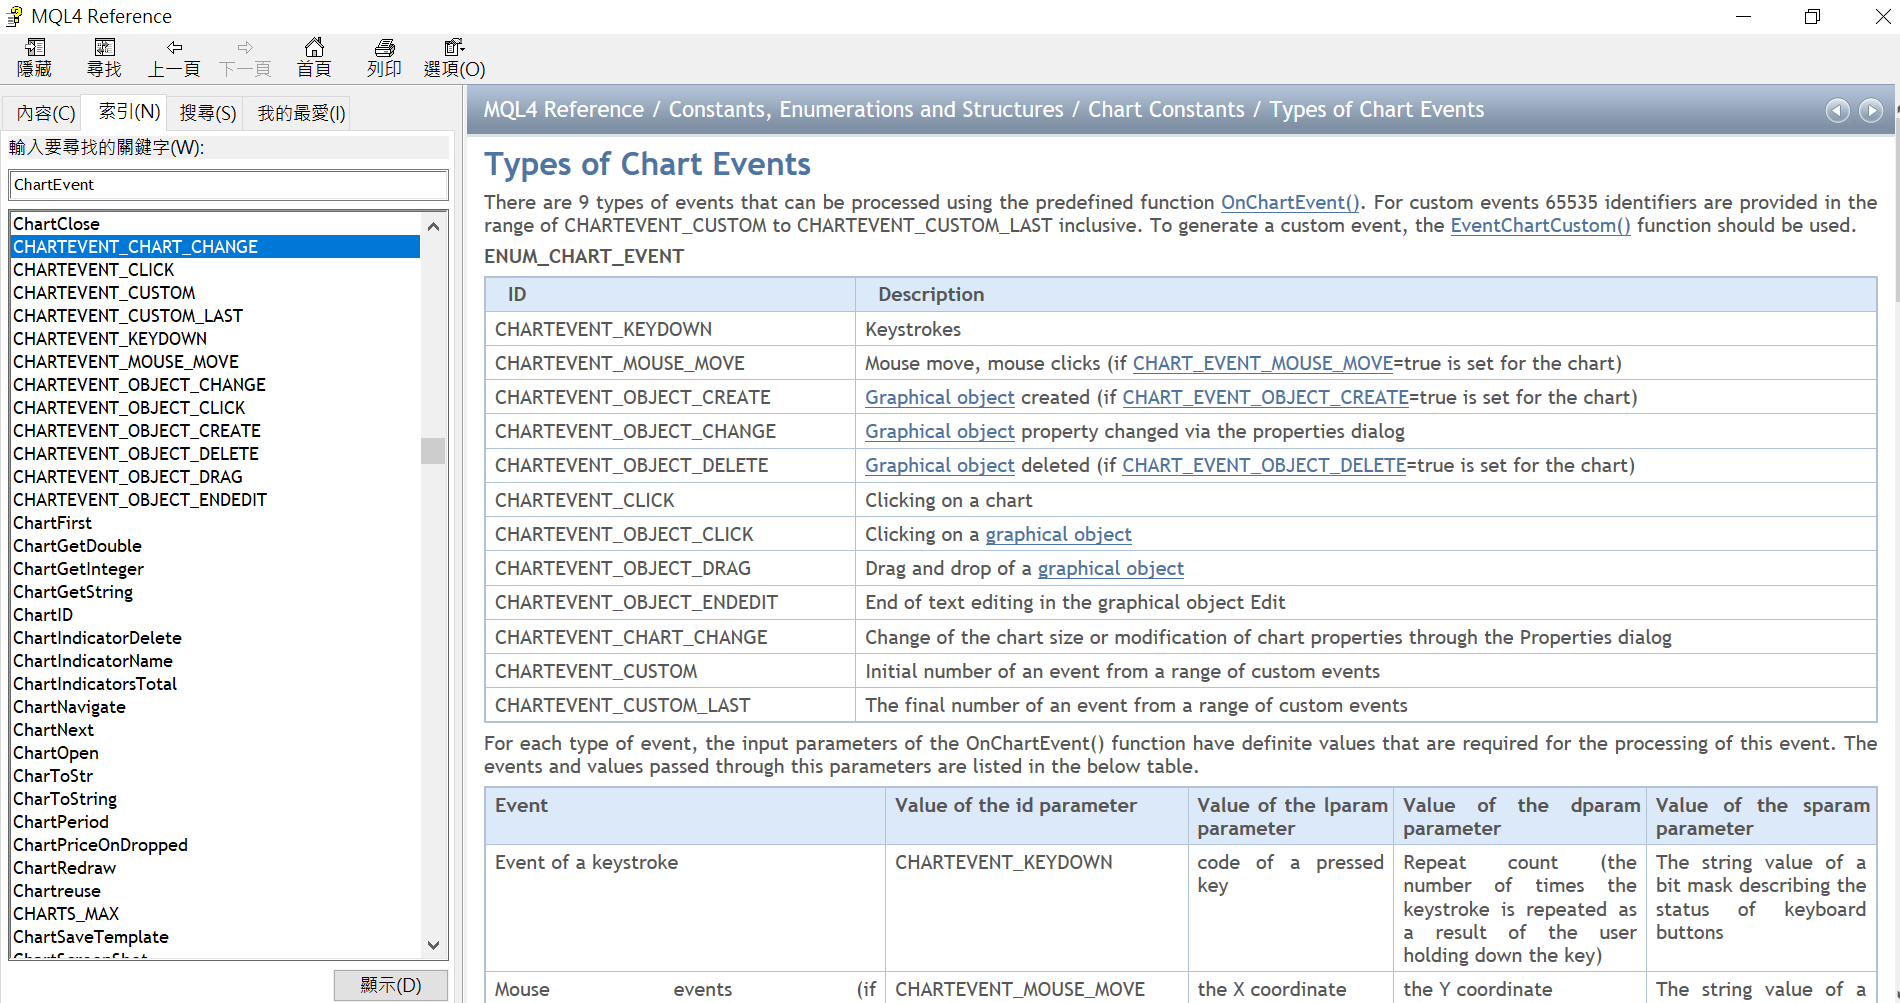Select CHARTEVENT_MOUSE_MOVE in the index list
The width and height of the screenshot is (1900, 1003).
[x=215, y=362]
